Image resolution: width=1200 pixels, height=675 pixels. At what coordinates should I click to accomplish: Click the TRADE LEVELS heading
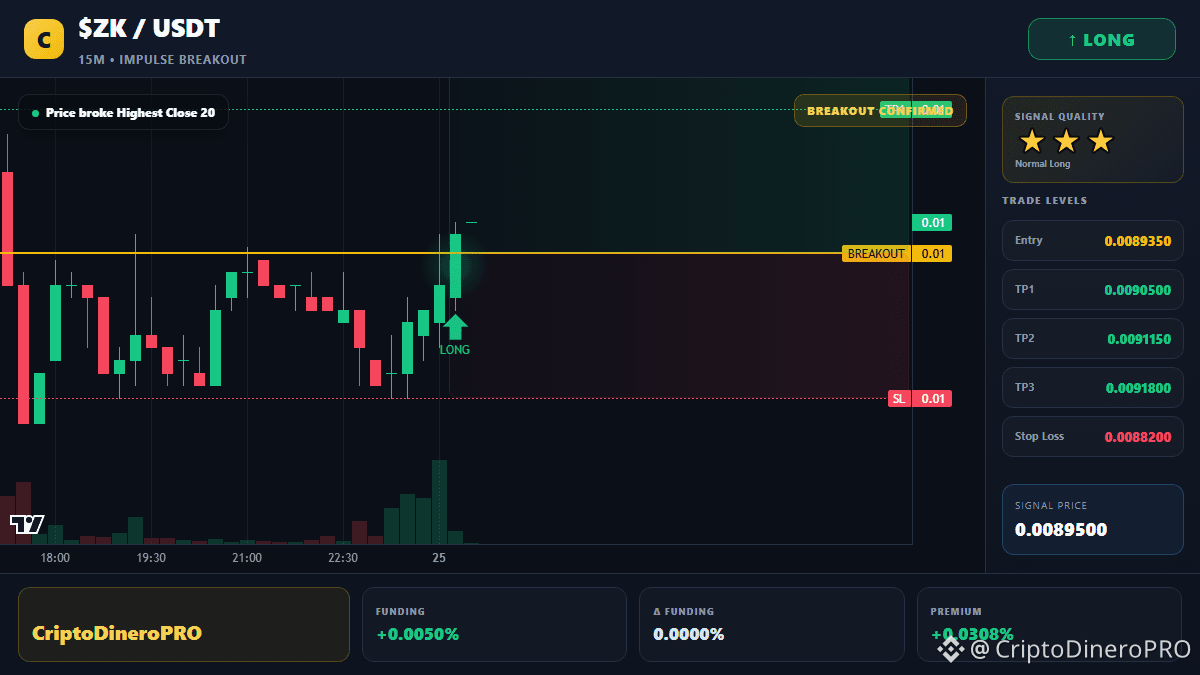click(1044, 201)
